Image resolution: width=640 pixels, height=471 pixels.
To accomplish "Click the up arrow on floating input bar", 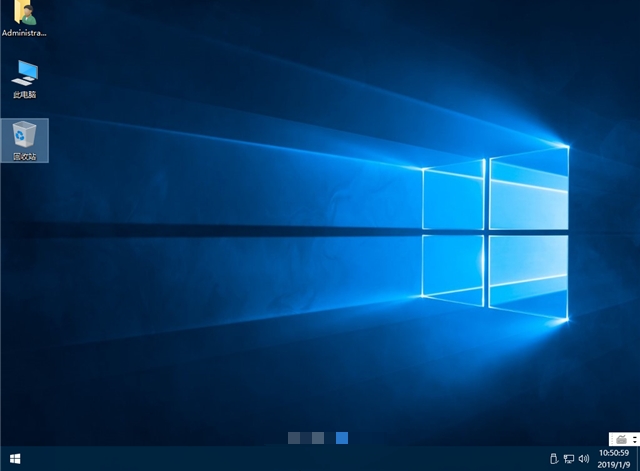I will point(634,436).
